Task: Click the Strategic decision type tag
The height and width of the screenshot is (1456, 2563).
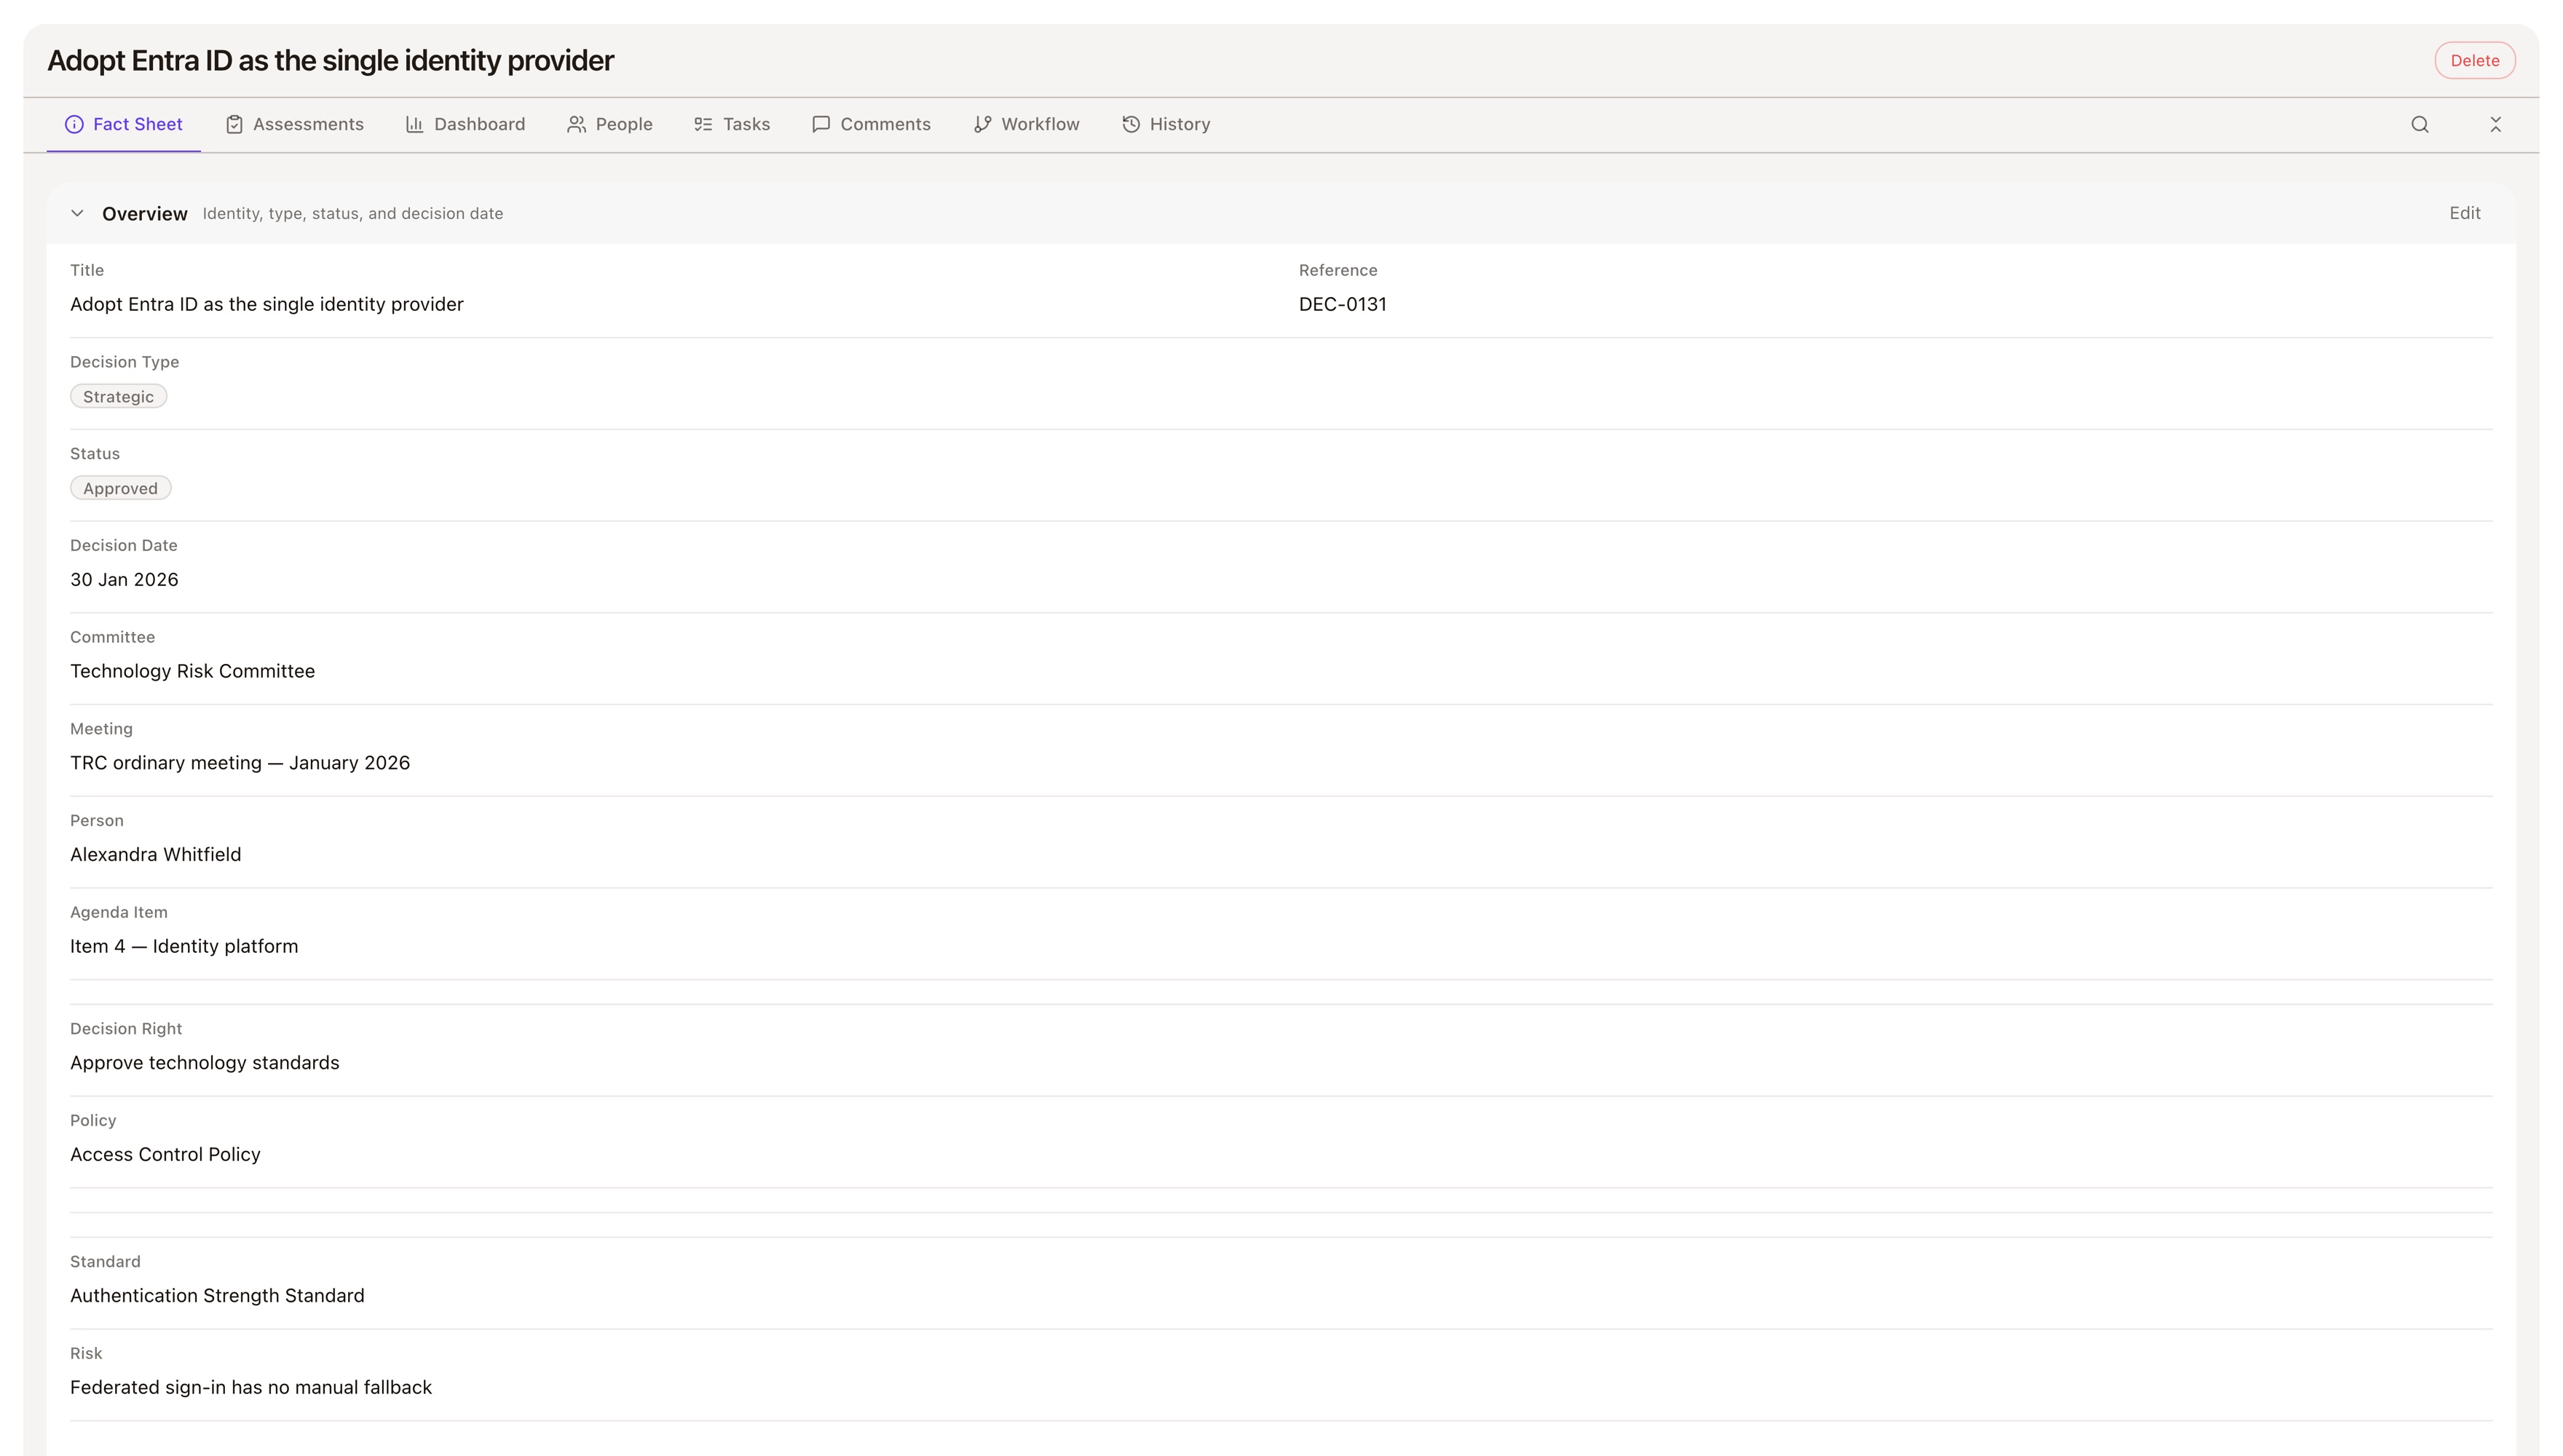Action: (x=118, y=397)
